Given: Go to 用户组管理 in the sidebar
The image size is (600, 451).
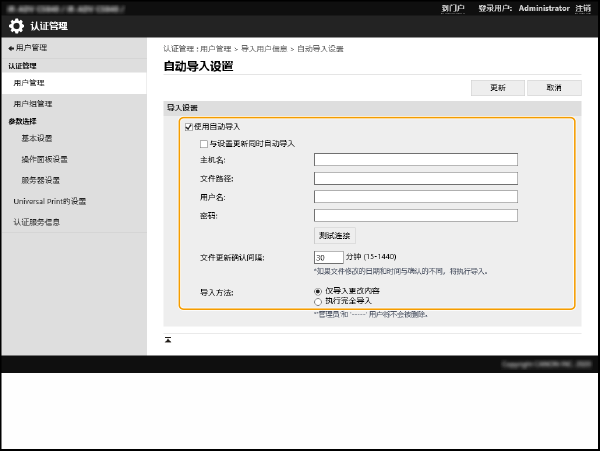Looking at the screenshot, I should pyautogui.click(x=33, y=103).
